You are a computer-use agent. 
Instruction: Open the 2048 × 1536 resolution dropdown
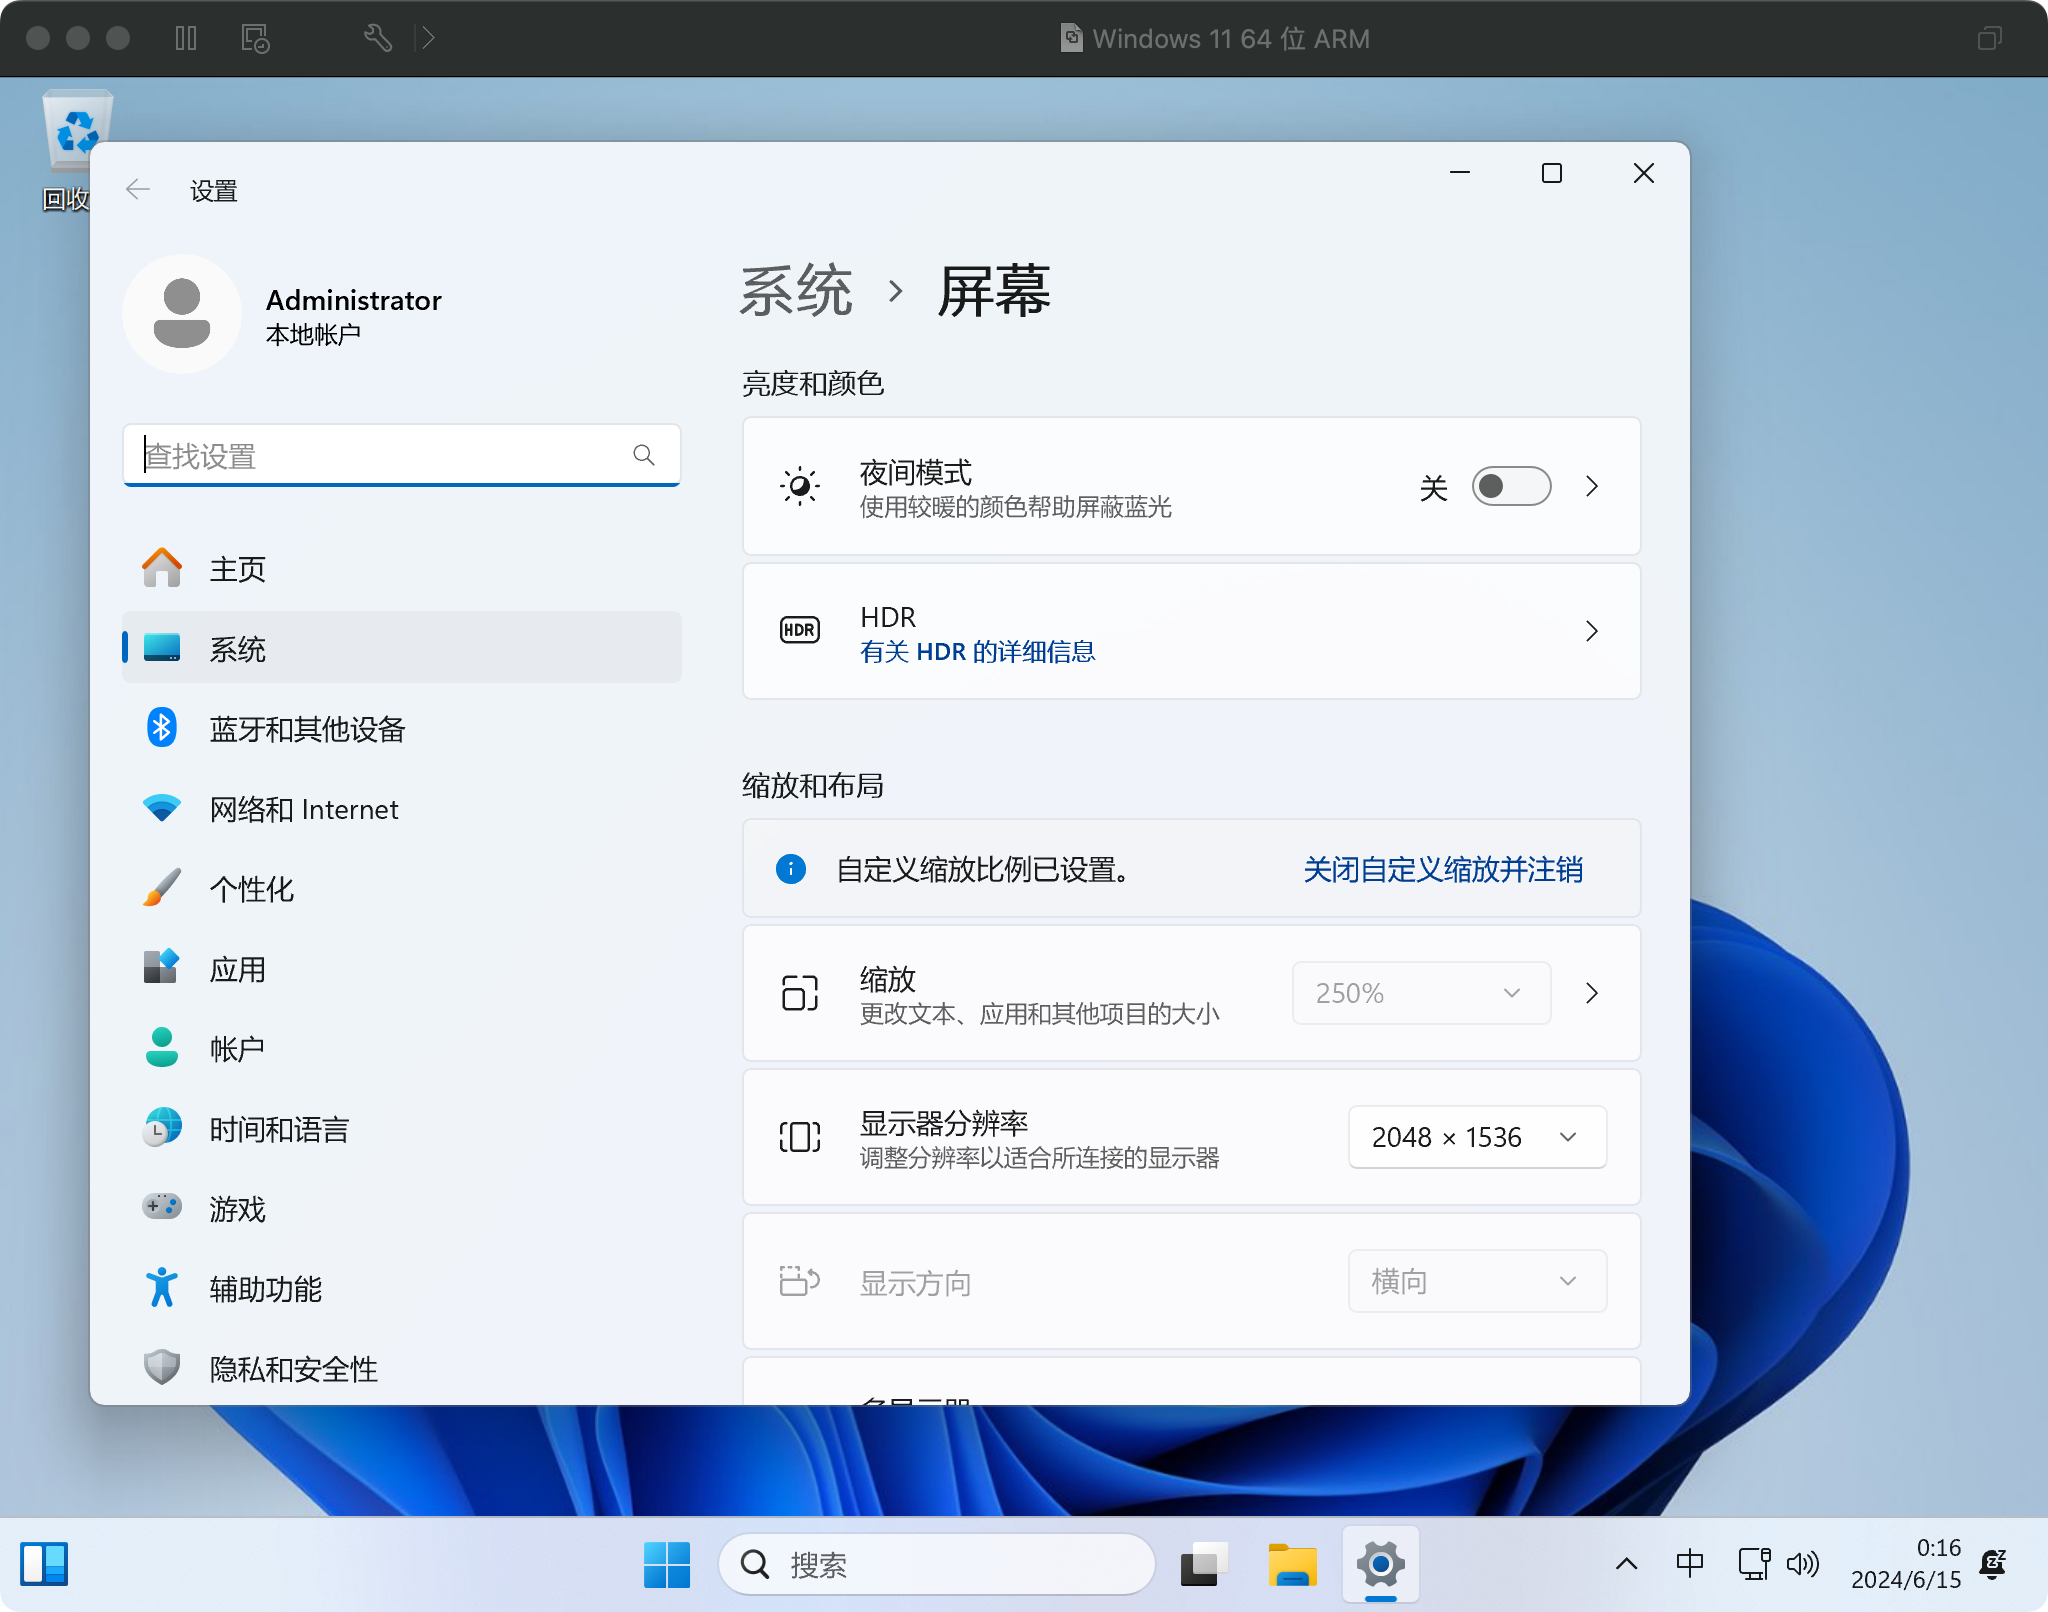click(x=1478, y=1137)
